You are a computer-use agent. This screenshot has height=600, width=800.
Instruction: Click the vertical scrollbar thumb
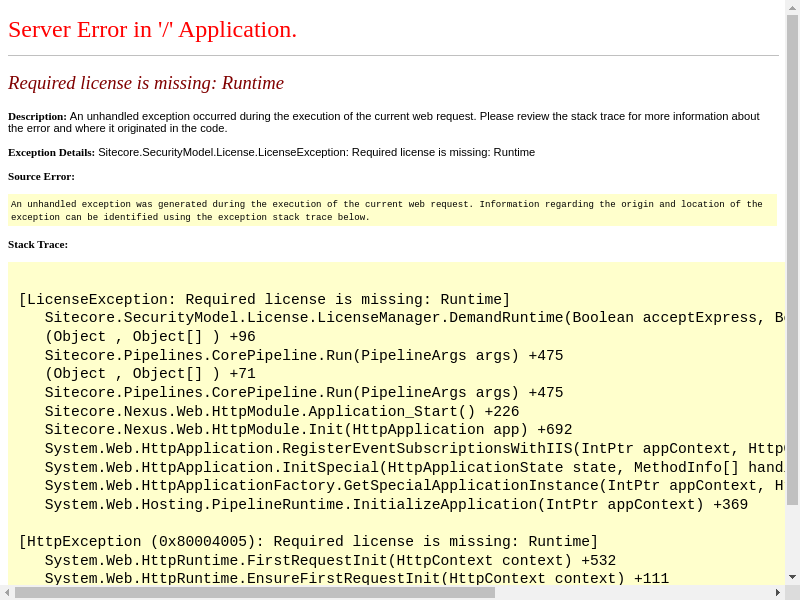pos(792,260)
